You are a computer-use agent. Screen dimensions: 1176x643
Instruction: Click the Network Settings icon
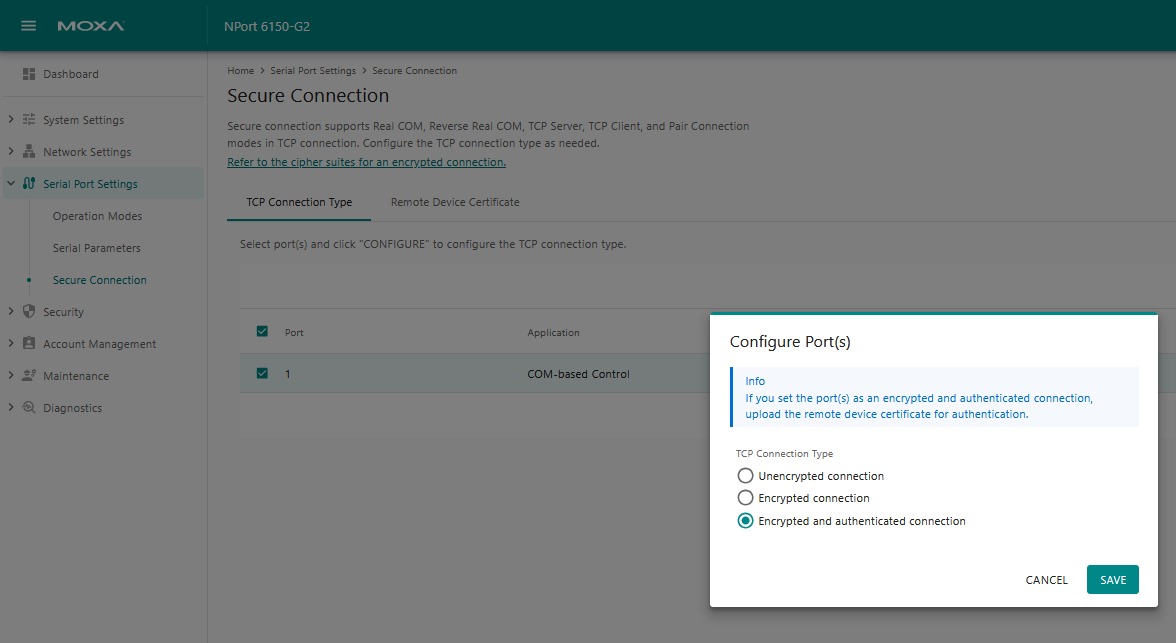(x=29, y=152)
